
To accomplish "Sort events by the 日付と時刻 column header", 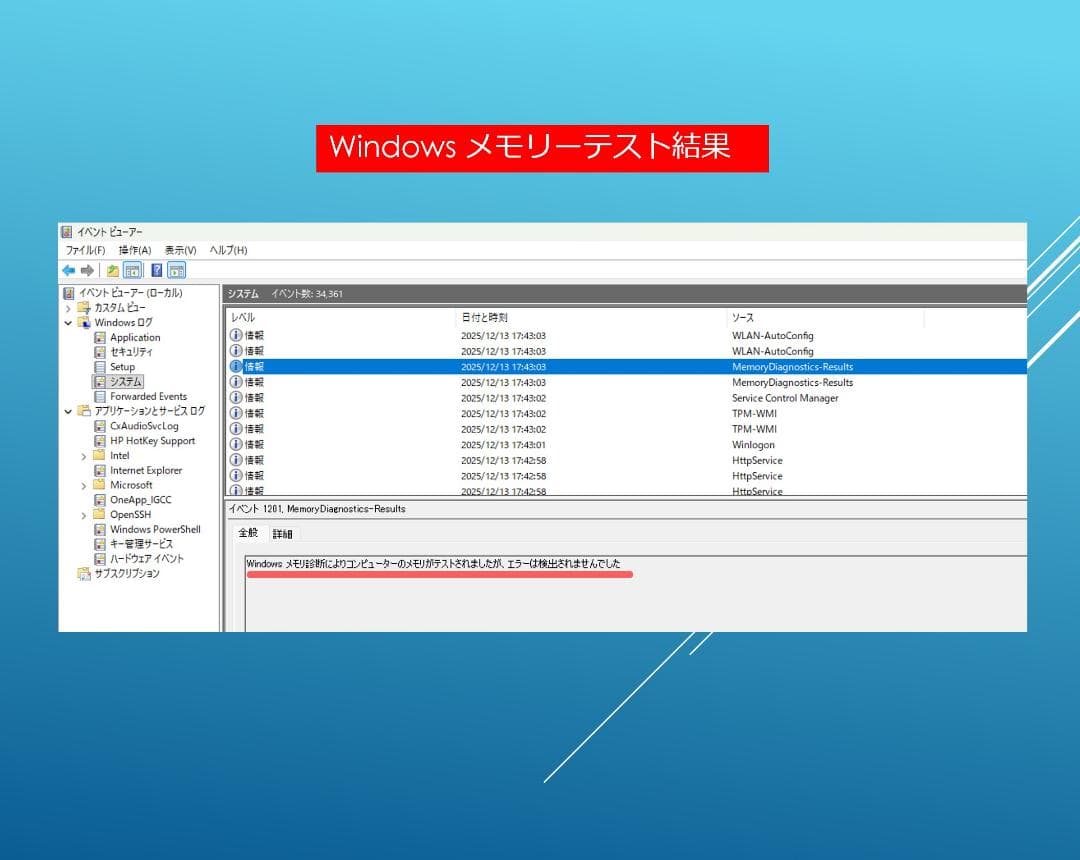I will (x=484, y=318).
